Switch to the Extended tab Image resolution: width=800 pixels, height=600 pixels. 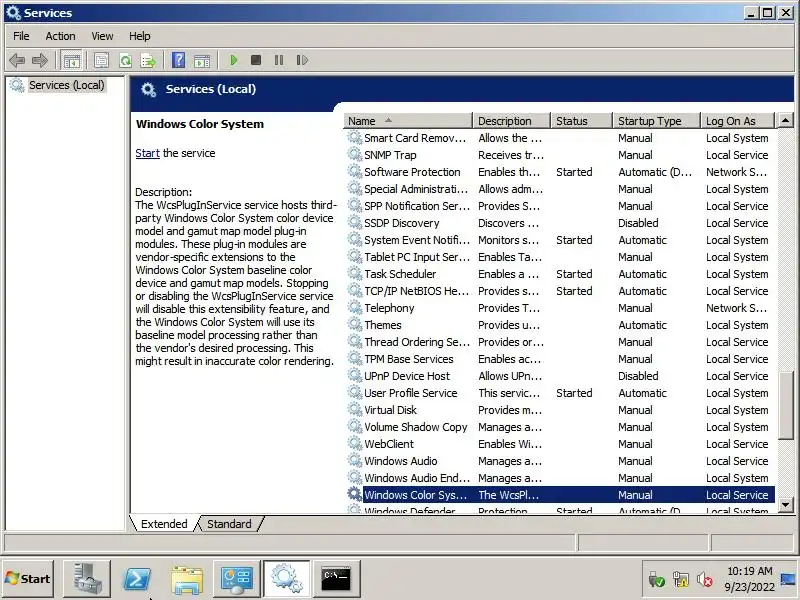164,524
